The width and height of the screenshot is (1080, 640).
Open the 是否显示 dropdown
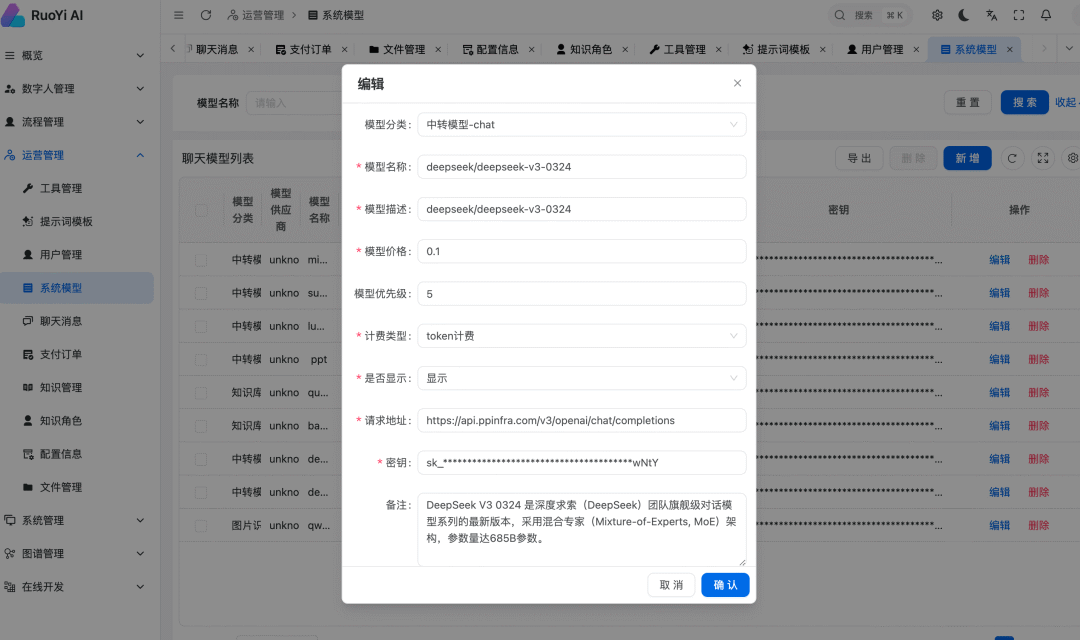point(581,378)
